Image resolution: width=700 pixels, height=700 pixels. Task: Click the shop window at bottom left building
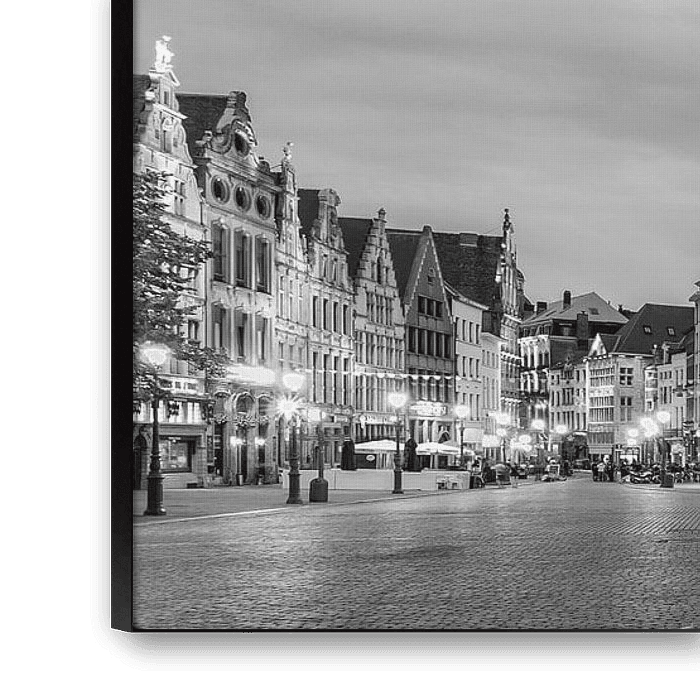[x=177, y=455]
